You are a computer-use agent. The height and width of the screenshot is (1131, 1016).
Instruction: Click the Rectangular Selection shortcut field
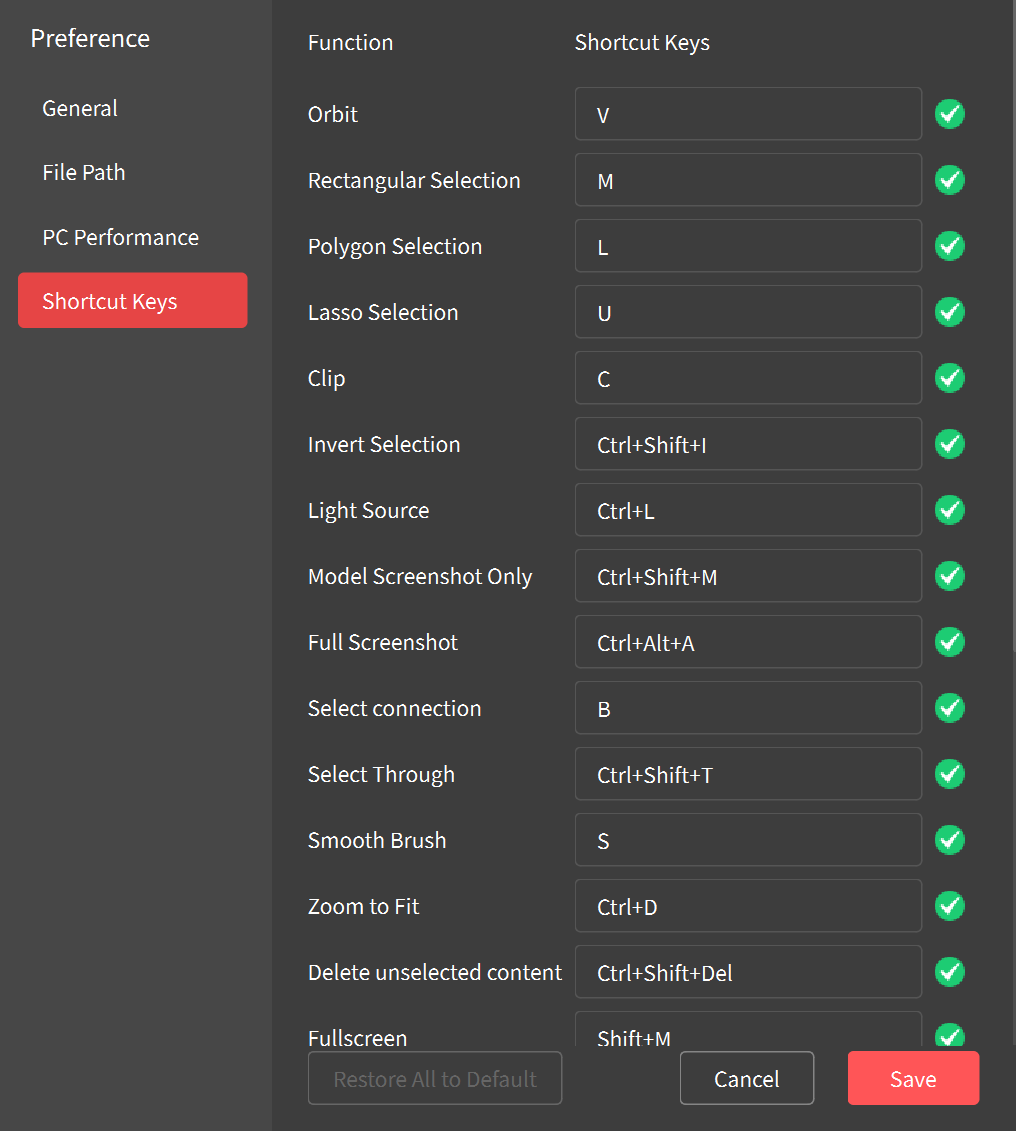[x=748, y=180]
